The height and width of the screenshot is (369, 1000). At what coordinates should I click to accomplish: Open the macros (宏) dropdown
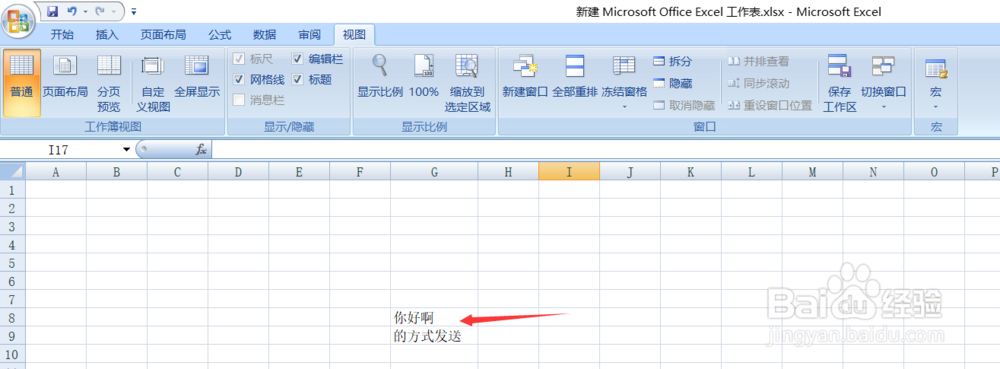[936, 83]
